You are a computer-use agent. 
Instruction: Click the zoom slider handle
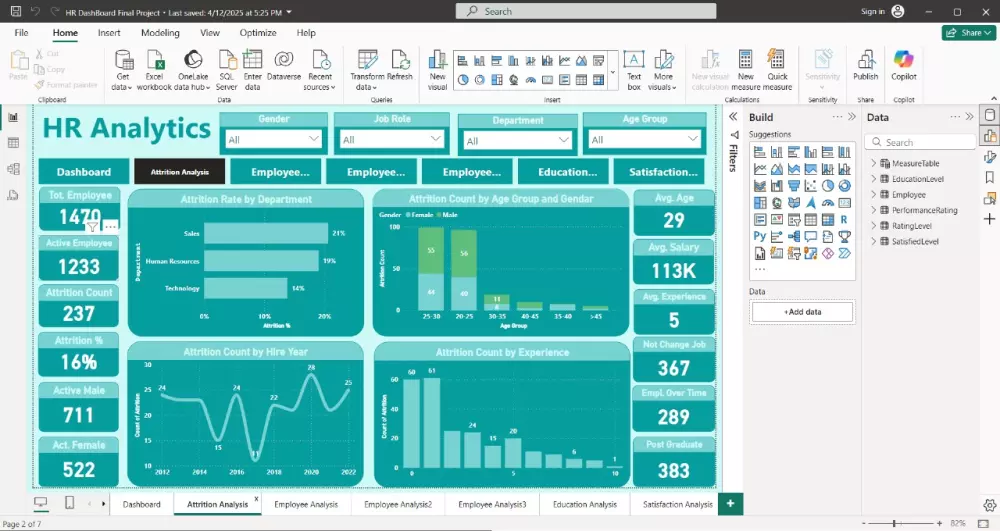pos(894,523)
